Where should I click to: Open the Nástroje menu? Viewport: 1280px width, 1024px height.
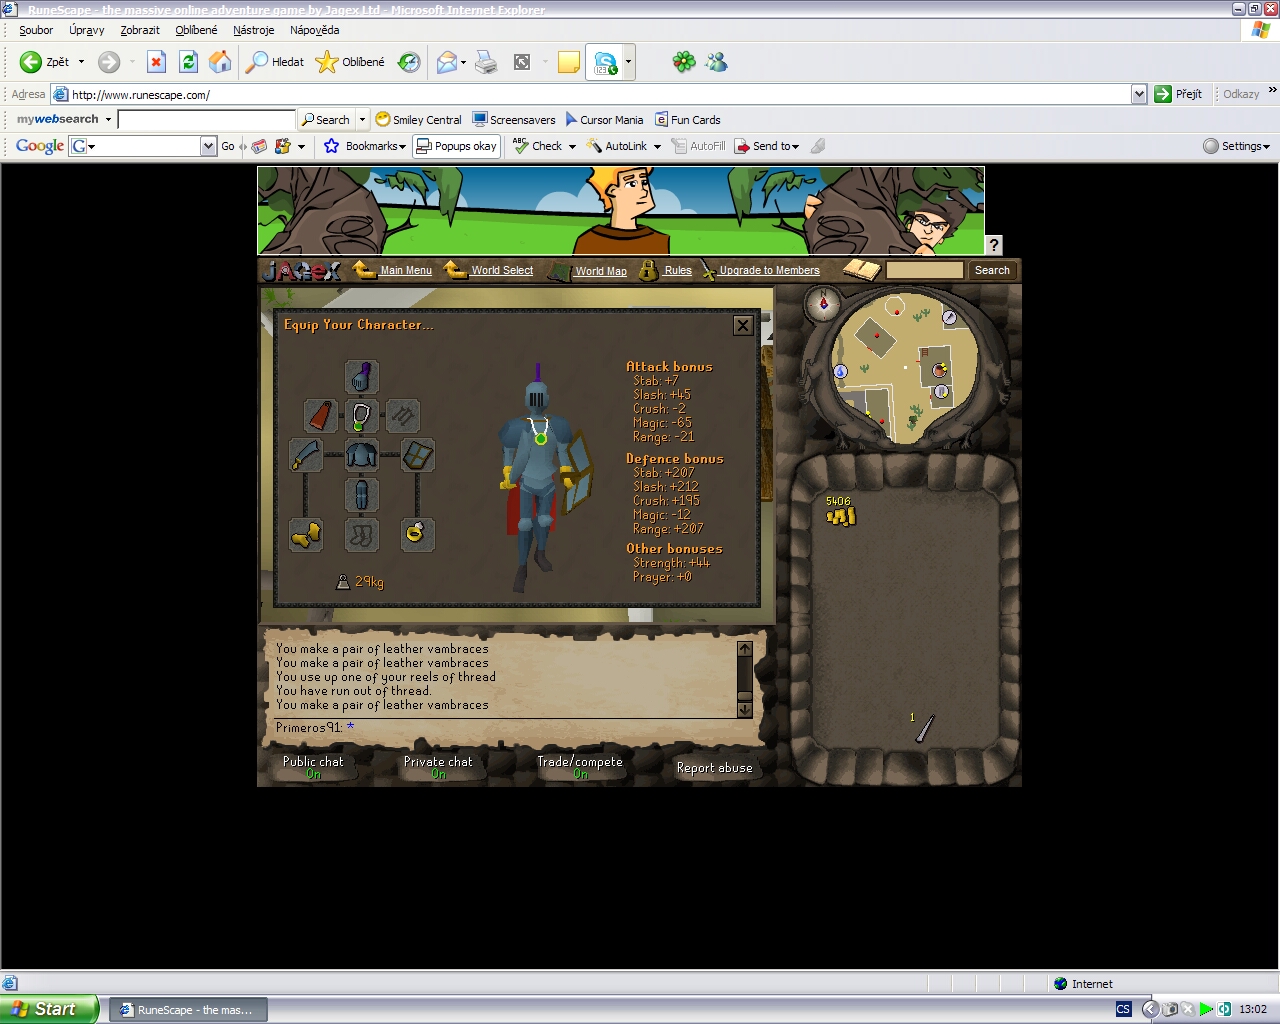[x=254, y=30]
